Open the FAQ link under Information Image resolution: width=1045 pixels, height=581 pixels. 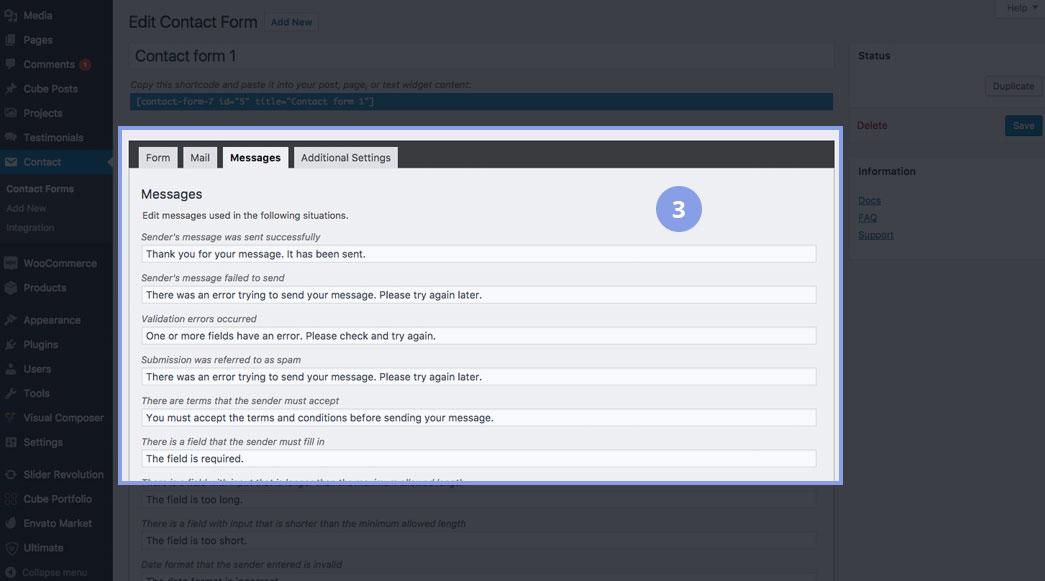pyautogui.click(x=867, y=218)
